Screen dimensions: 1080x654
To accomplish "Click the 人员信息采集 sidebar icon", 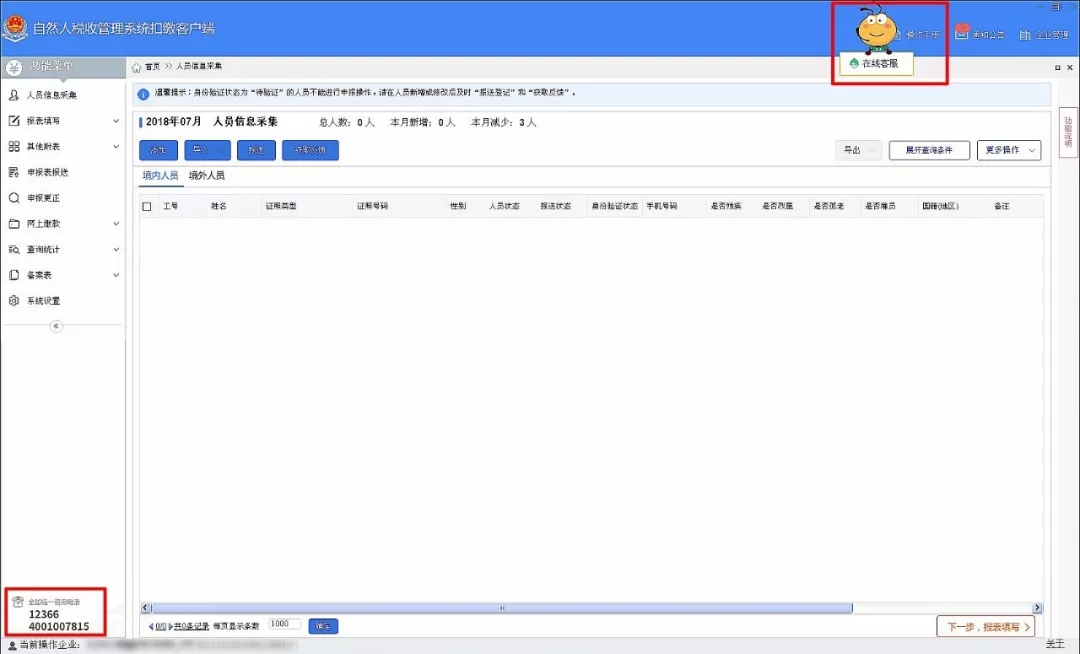I will coord(14,95).
